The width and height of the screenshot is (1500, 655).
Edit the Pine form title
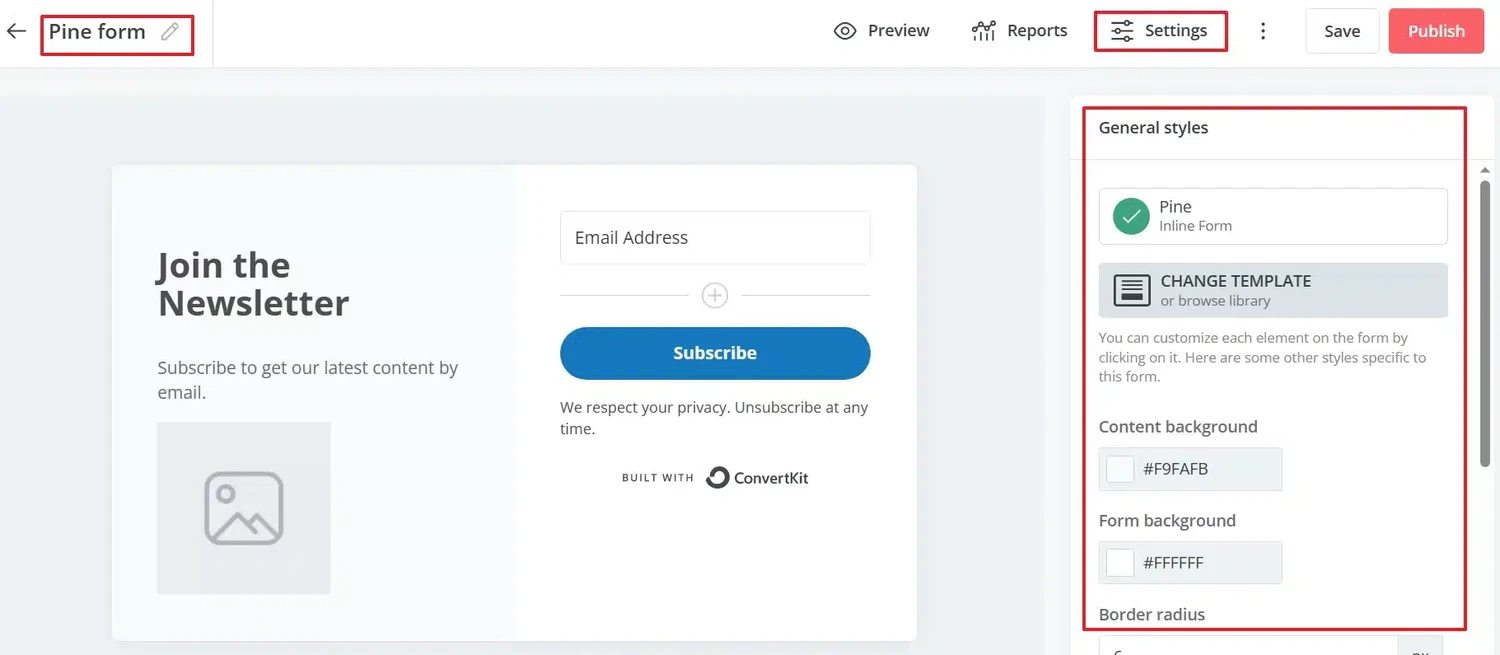97,31
